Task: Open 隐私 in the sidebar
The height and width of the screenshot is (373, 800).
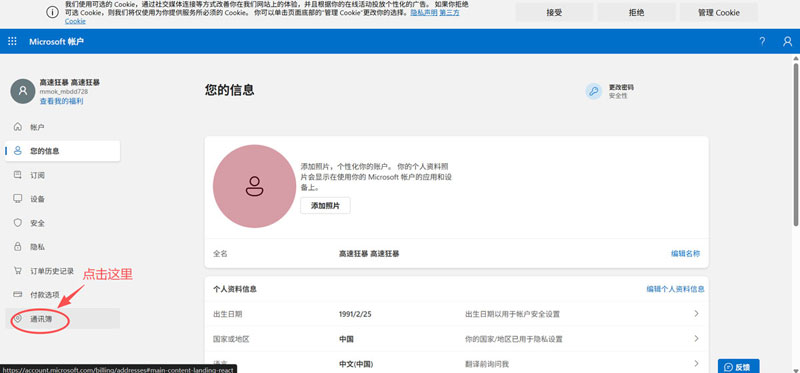Action: coord(63,246)
